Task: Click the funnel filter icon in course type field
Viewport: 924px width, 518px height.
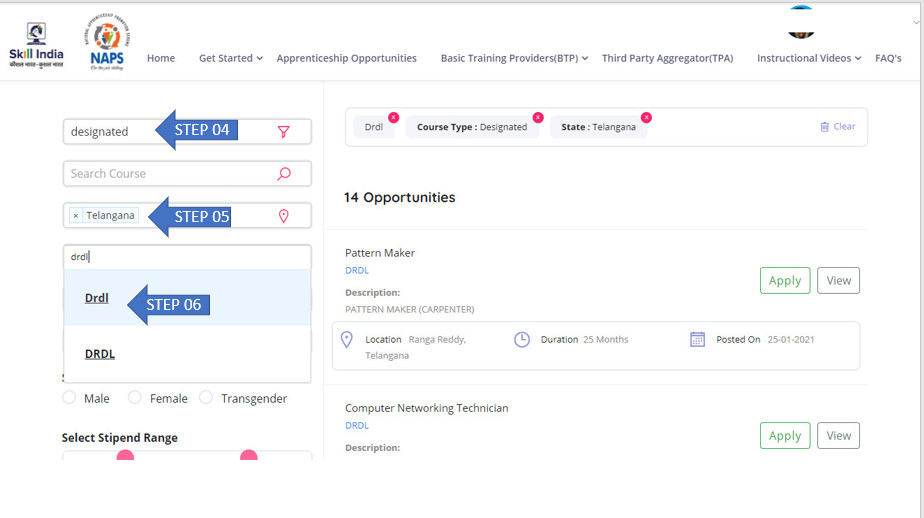Action: click(x=283, y=132)
